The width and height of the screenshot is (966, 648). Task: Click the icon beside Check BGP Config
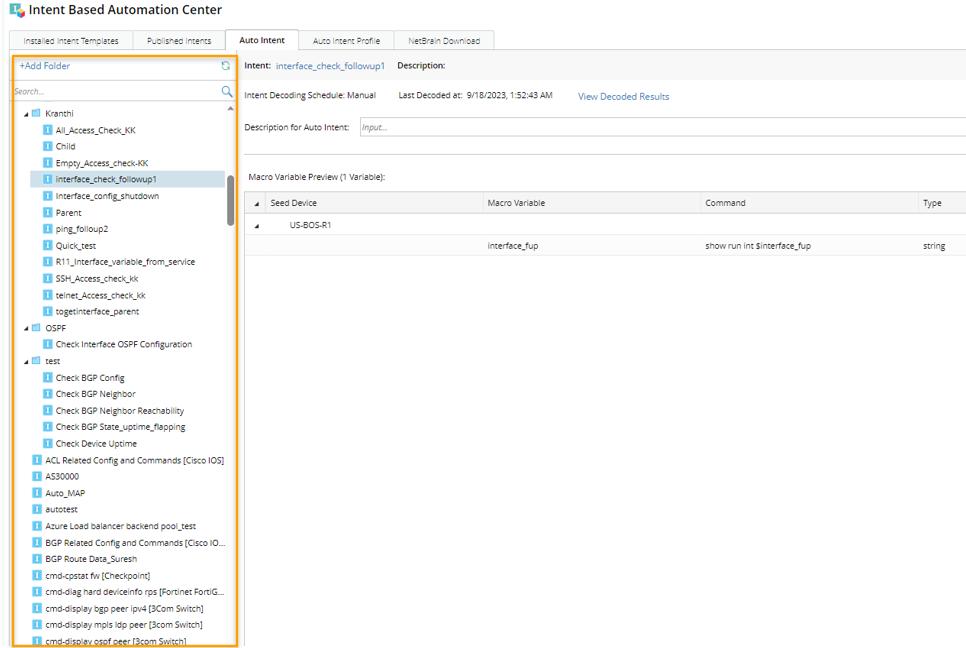coord(47,377)
